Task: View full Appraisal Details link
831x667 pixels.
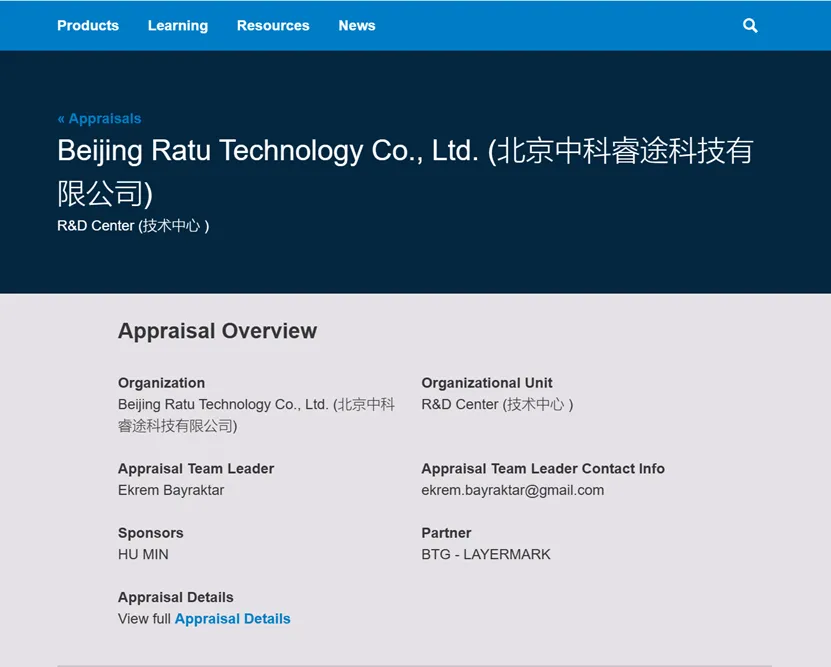Action: tap(233, 619)
